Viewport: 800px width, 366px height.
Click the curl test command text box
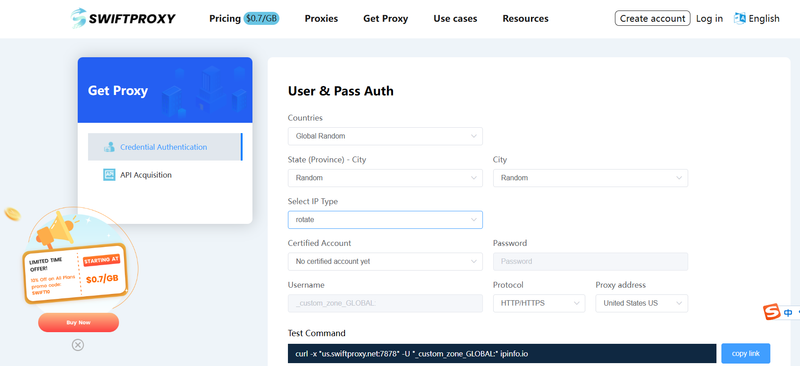point(502,353)
